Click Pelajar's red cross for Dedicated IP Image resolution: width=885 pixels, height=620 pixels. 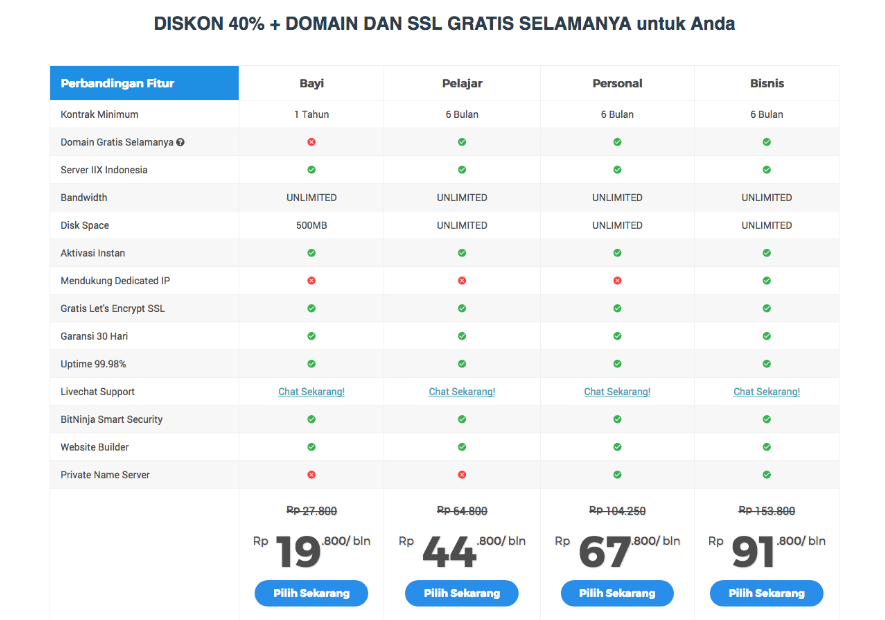click(462, 281)
